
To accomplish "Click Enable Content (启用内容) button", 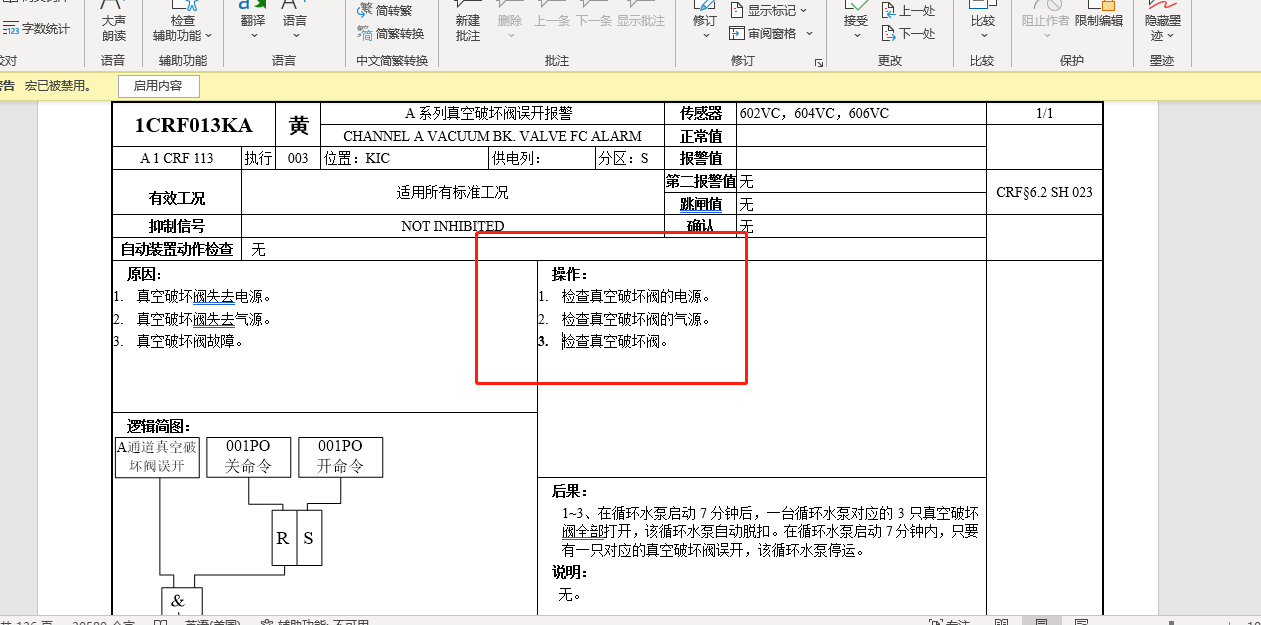I will [158, 86].
